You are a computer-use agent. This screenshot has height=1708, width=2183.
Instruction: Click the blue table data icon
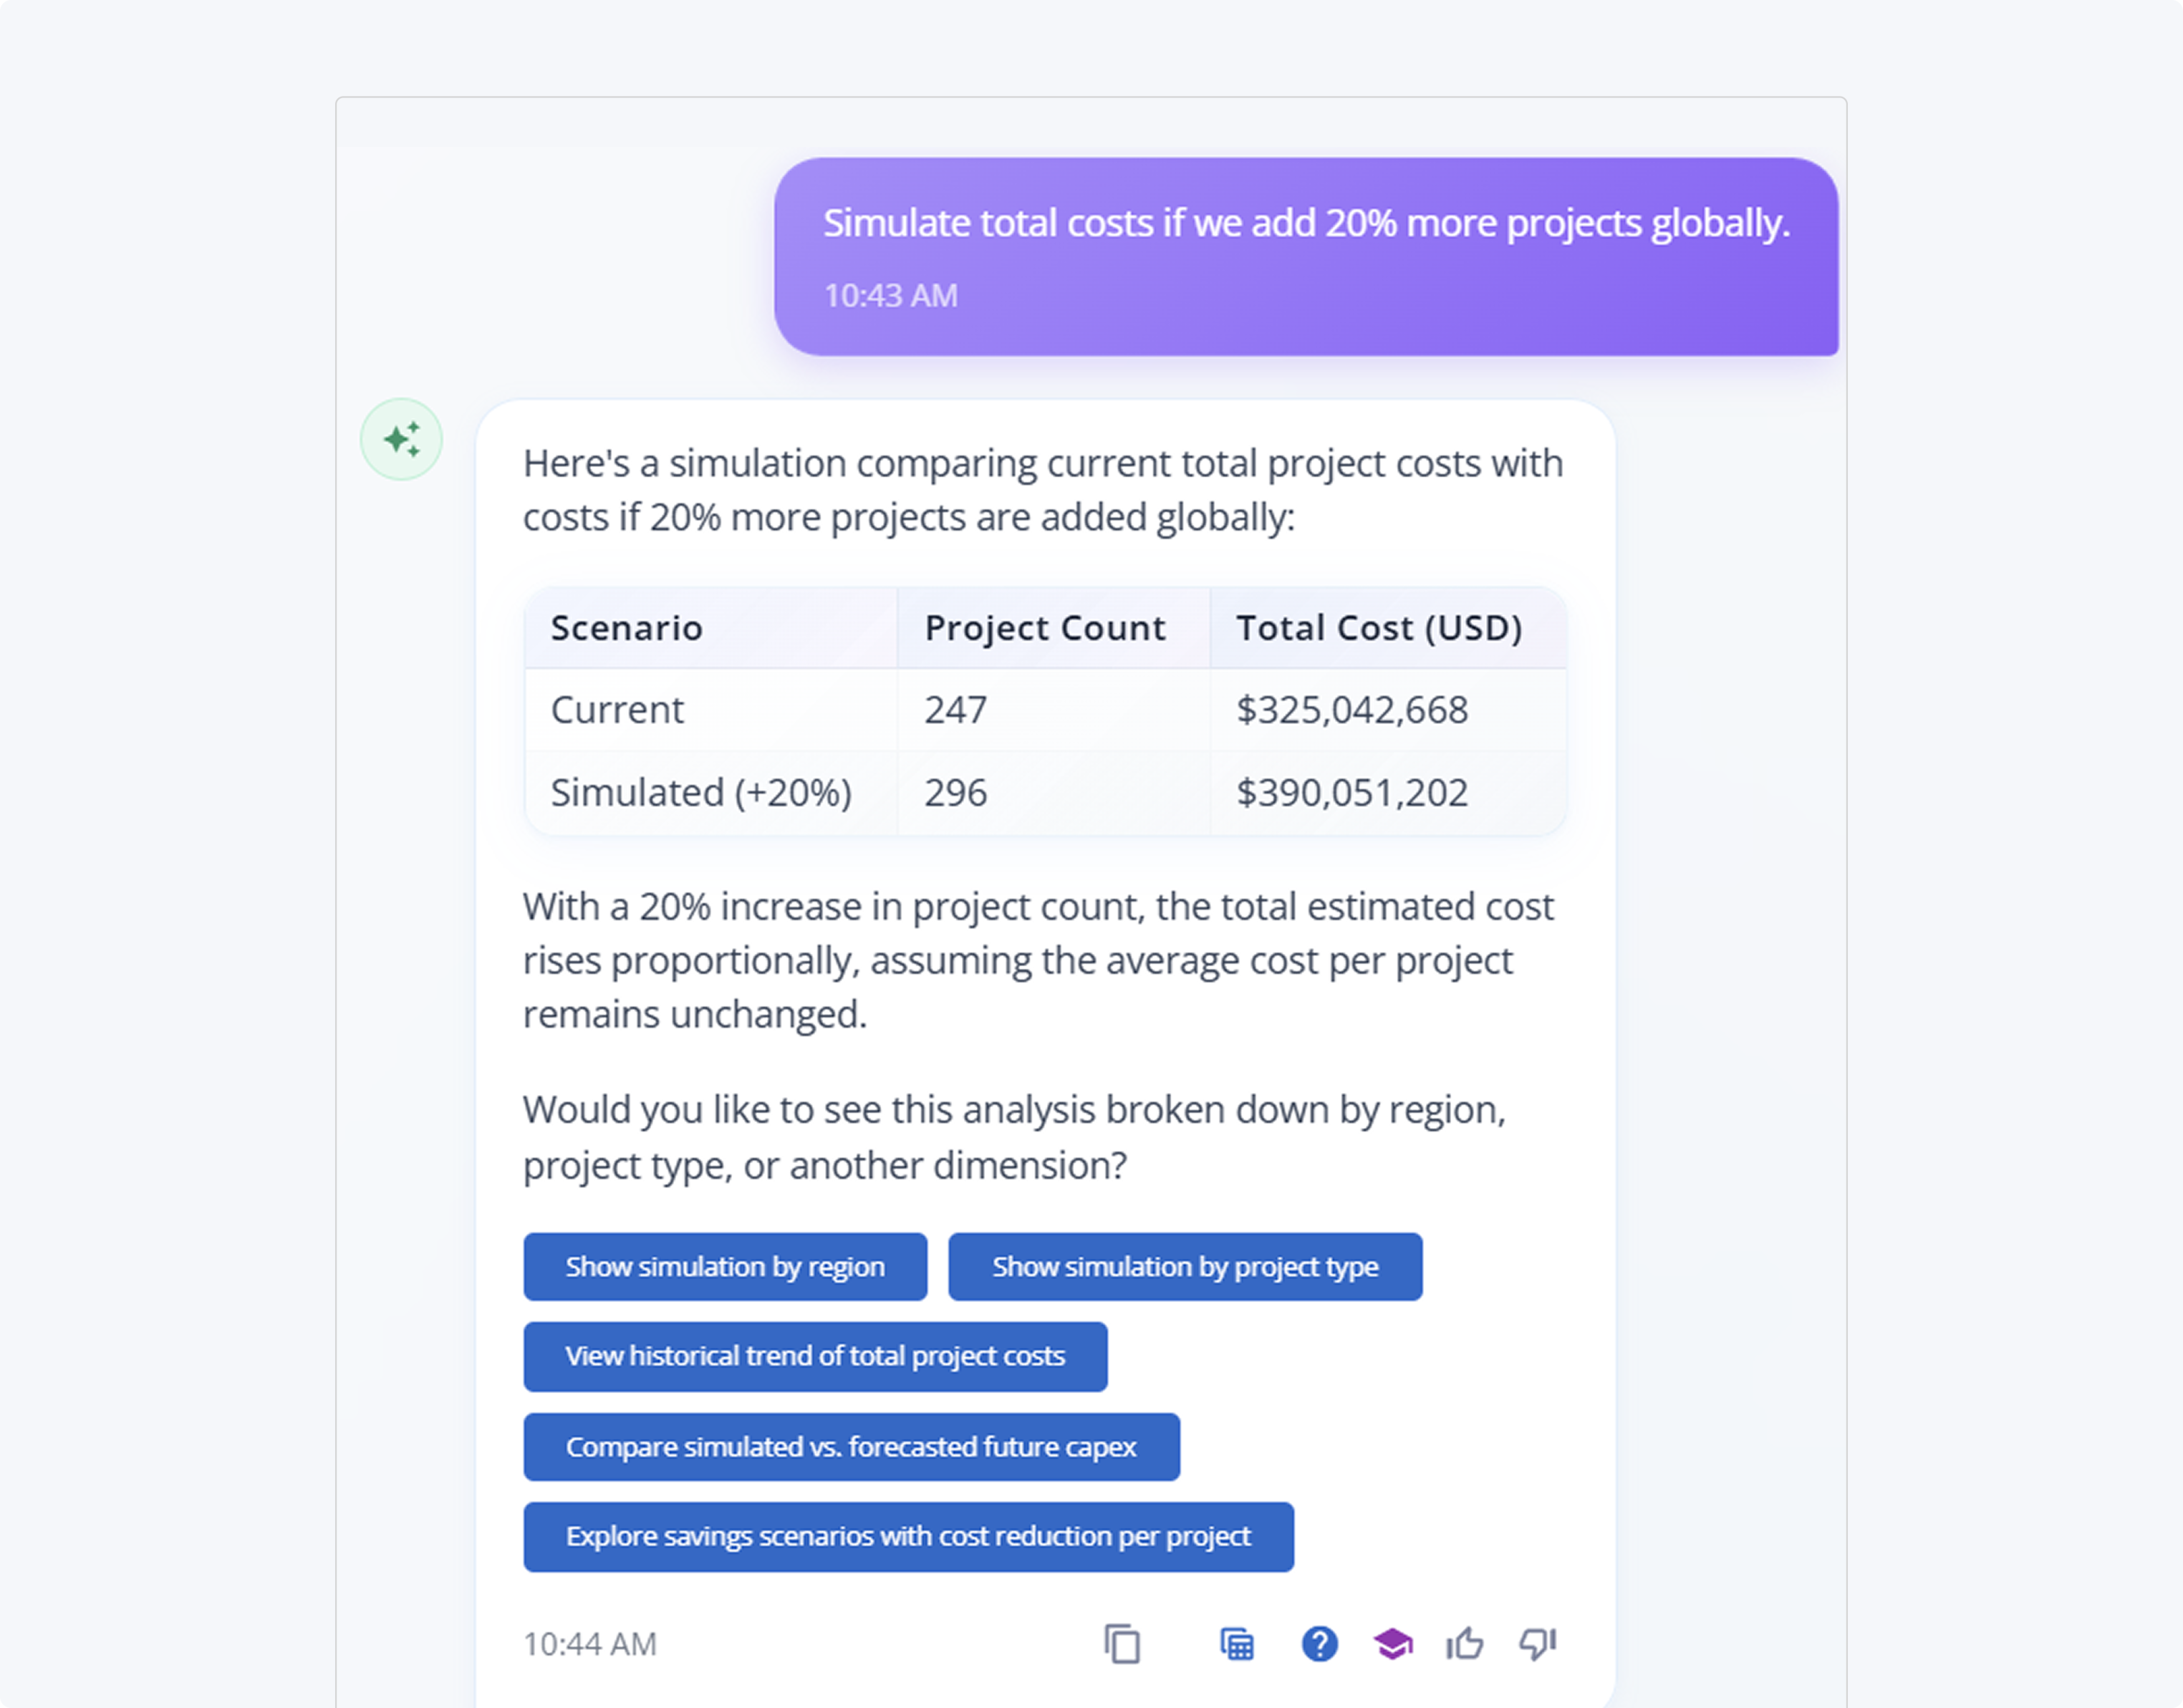[x=1237, y=1644]
